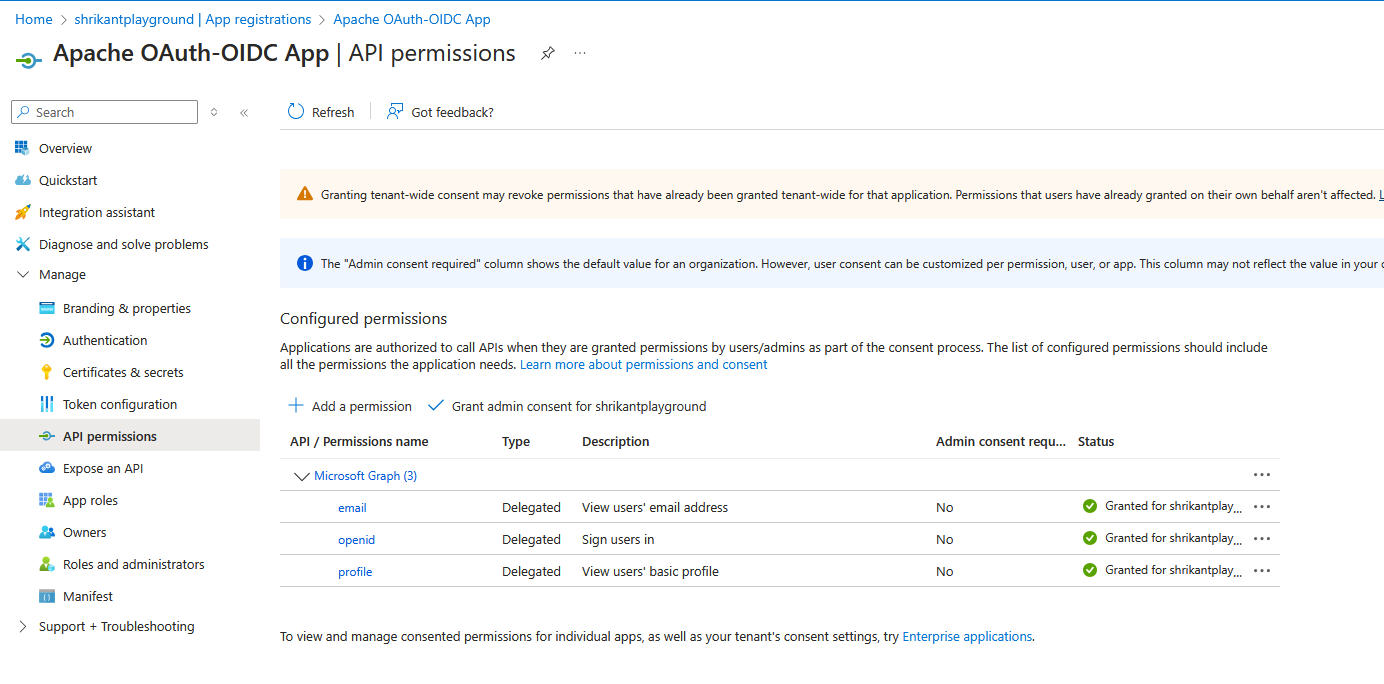Click the Manifest icon

(x=46, y=596)
